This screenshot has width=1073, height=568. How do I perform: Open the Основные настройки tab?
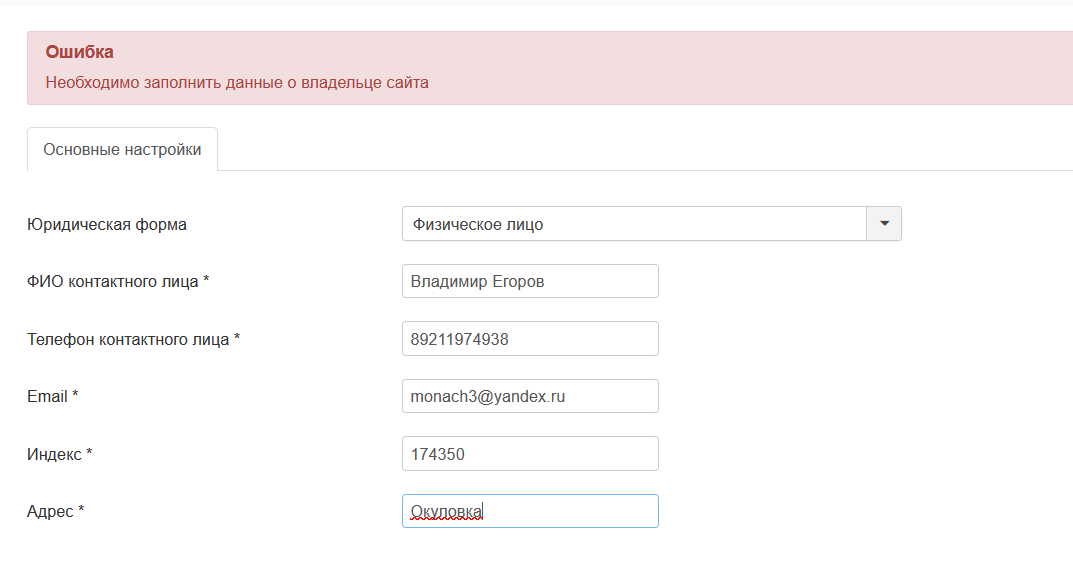pos(122,150)
